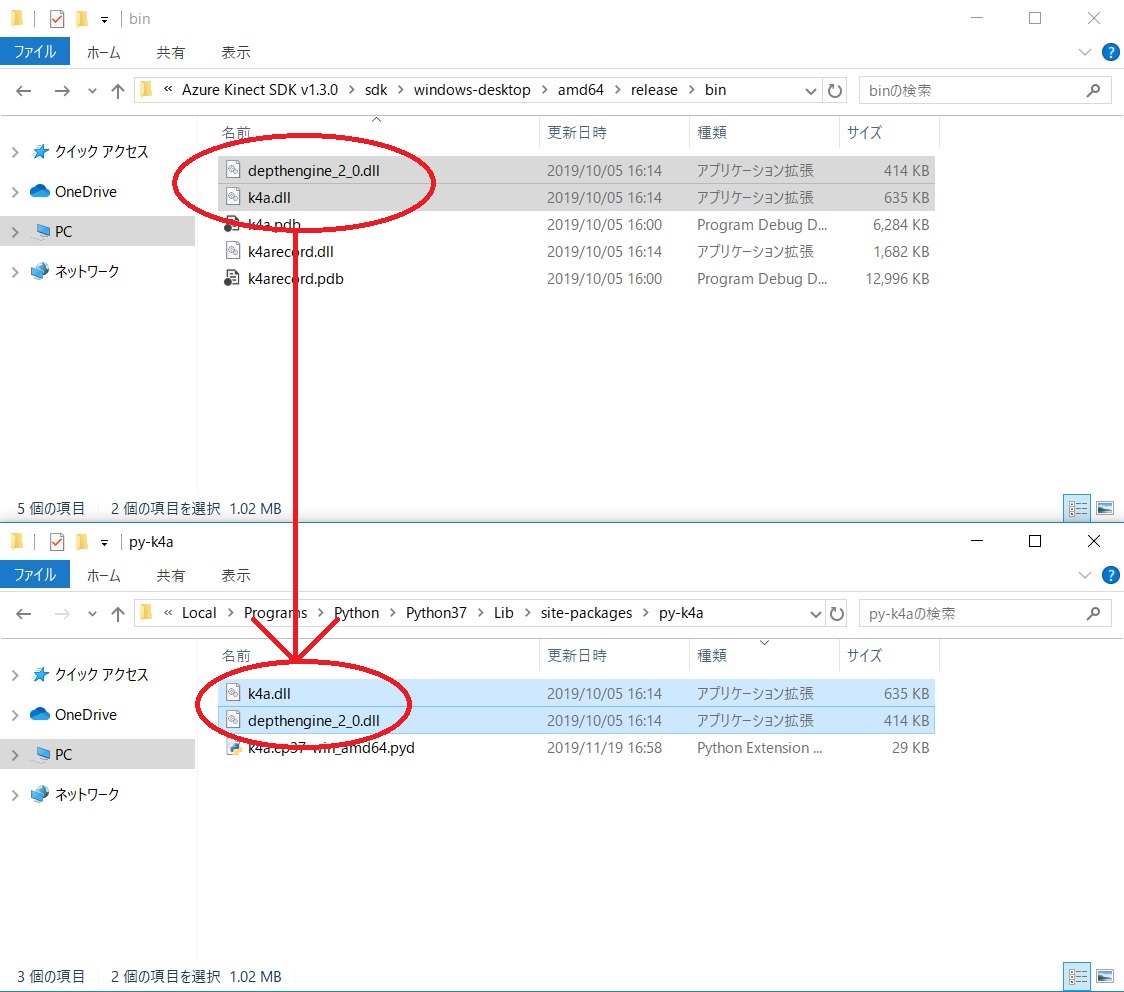Viewport: 1124px width, 992px height.
Task: Go up one level in py-k4a window
Action: pyautogui.click(x=118, y=614)
